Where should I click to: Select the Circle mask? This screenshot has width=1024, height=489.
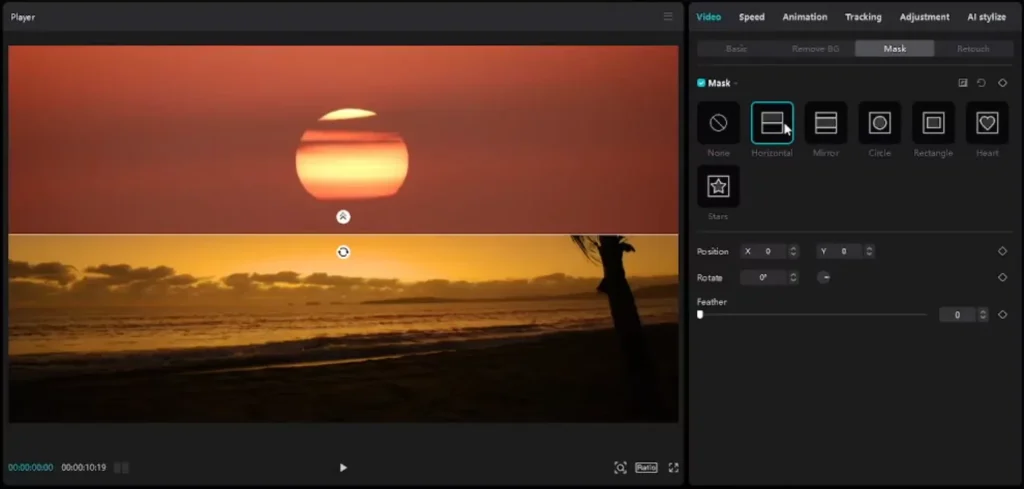coord(880,123)
